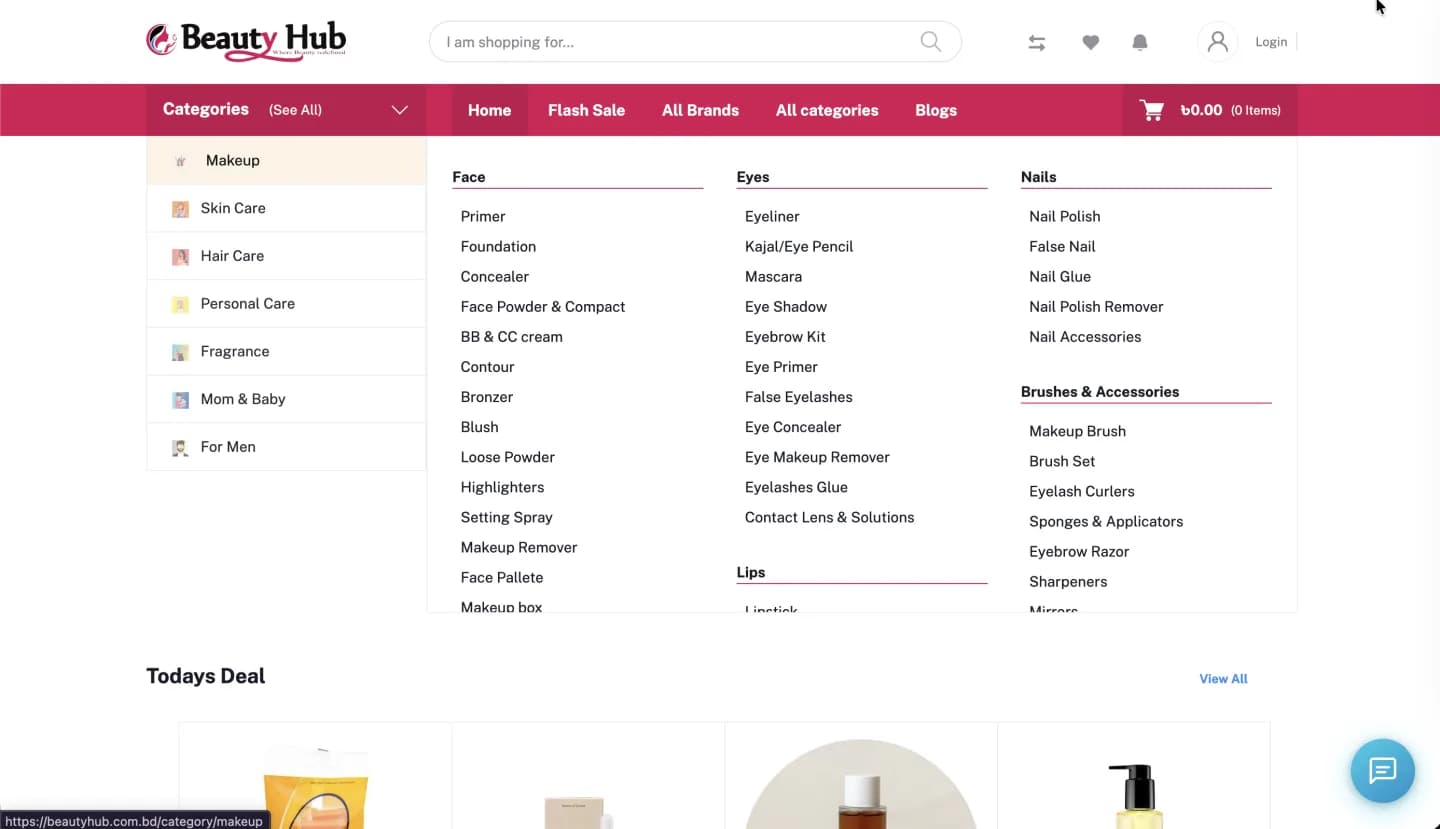Click the Eyes section heading
Image resolution: width=1440 pixels, height=829 pixels.
(753, 177)
